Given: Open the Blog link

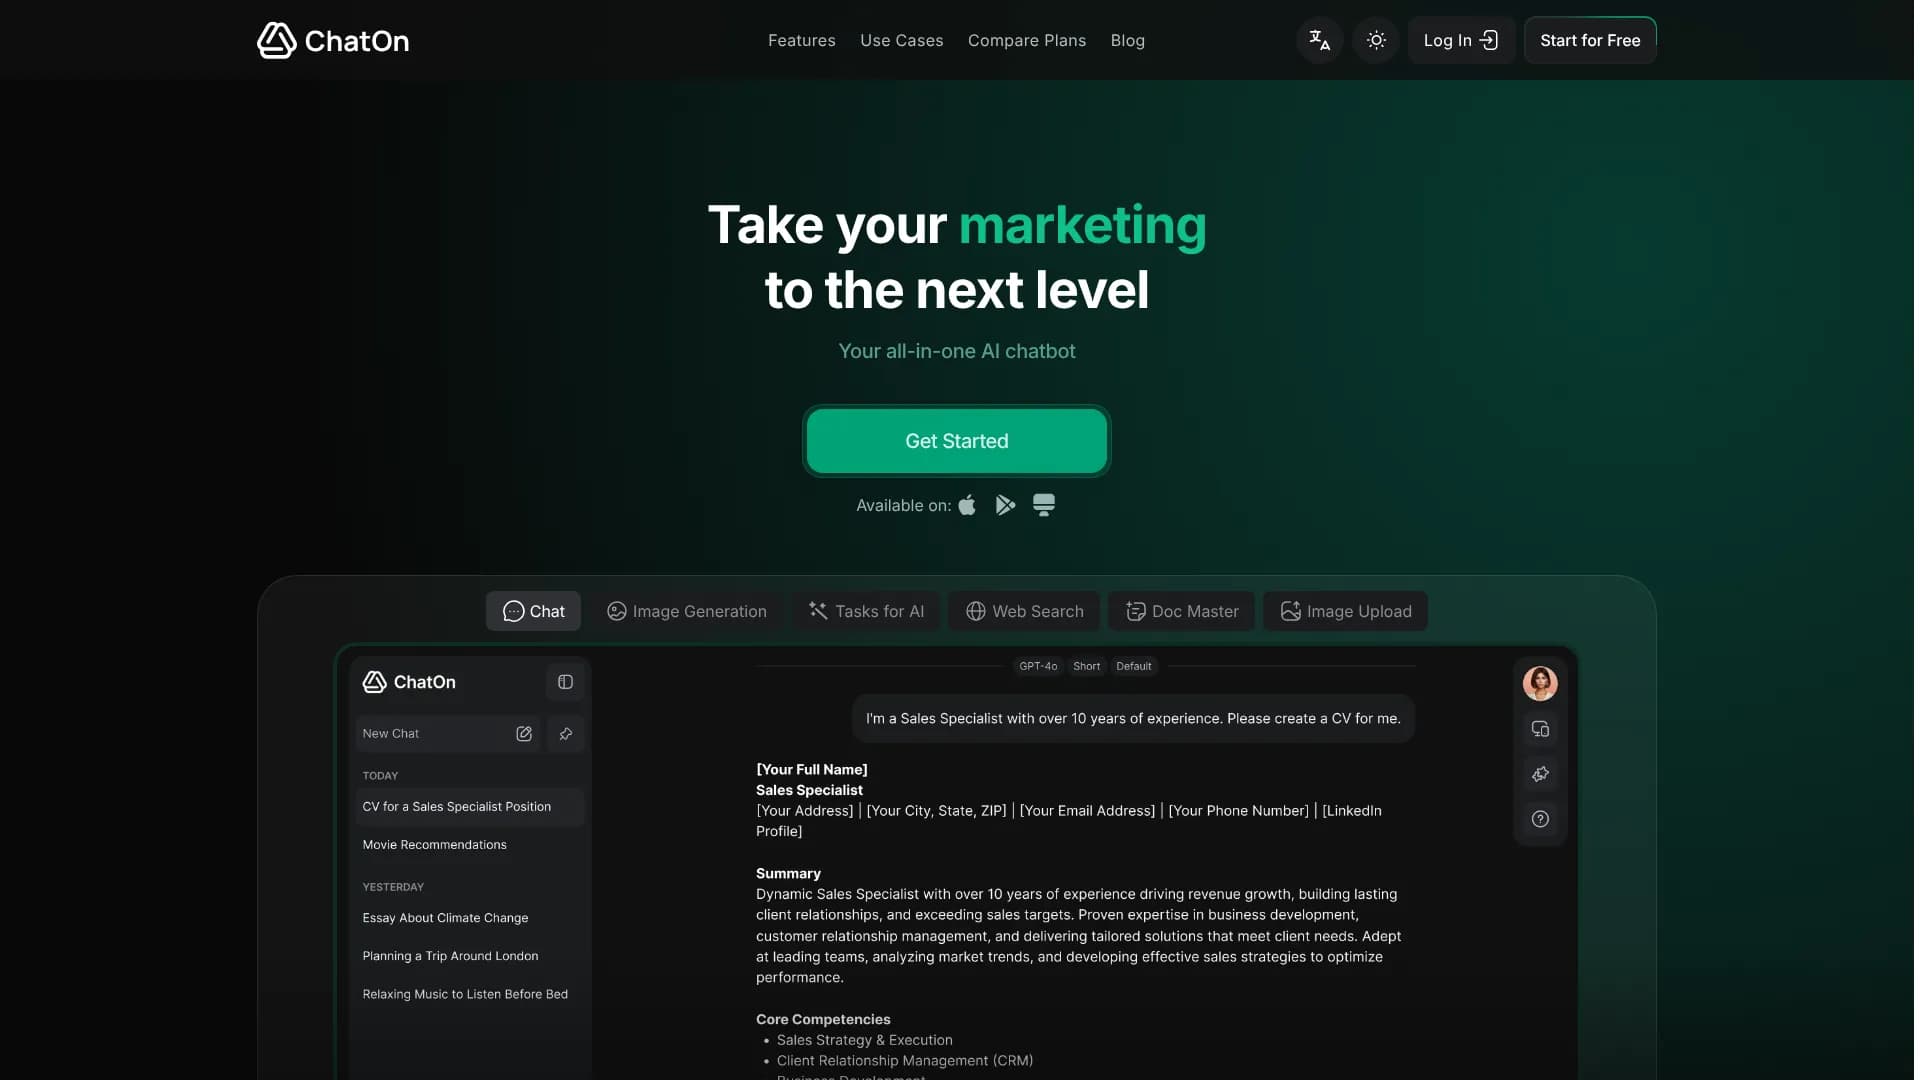Looking at the screenshot, I should [x=1128, y=40].
